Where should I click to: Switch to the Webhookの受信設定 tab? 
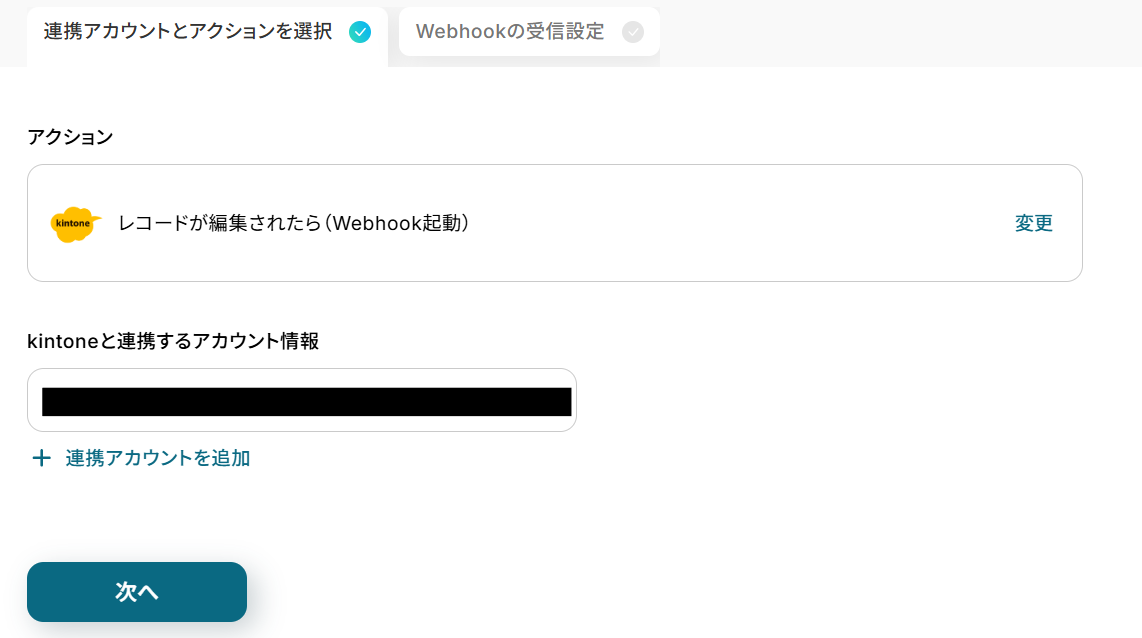(x=529, y=32)
